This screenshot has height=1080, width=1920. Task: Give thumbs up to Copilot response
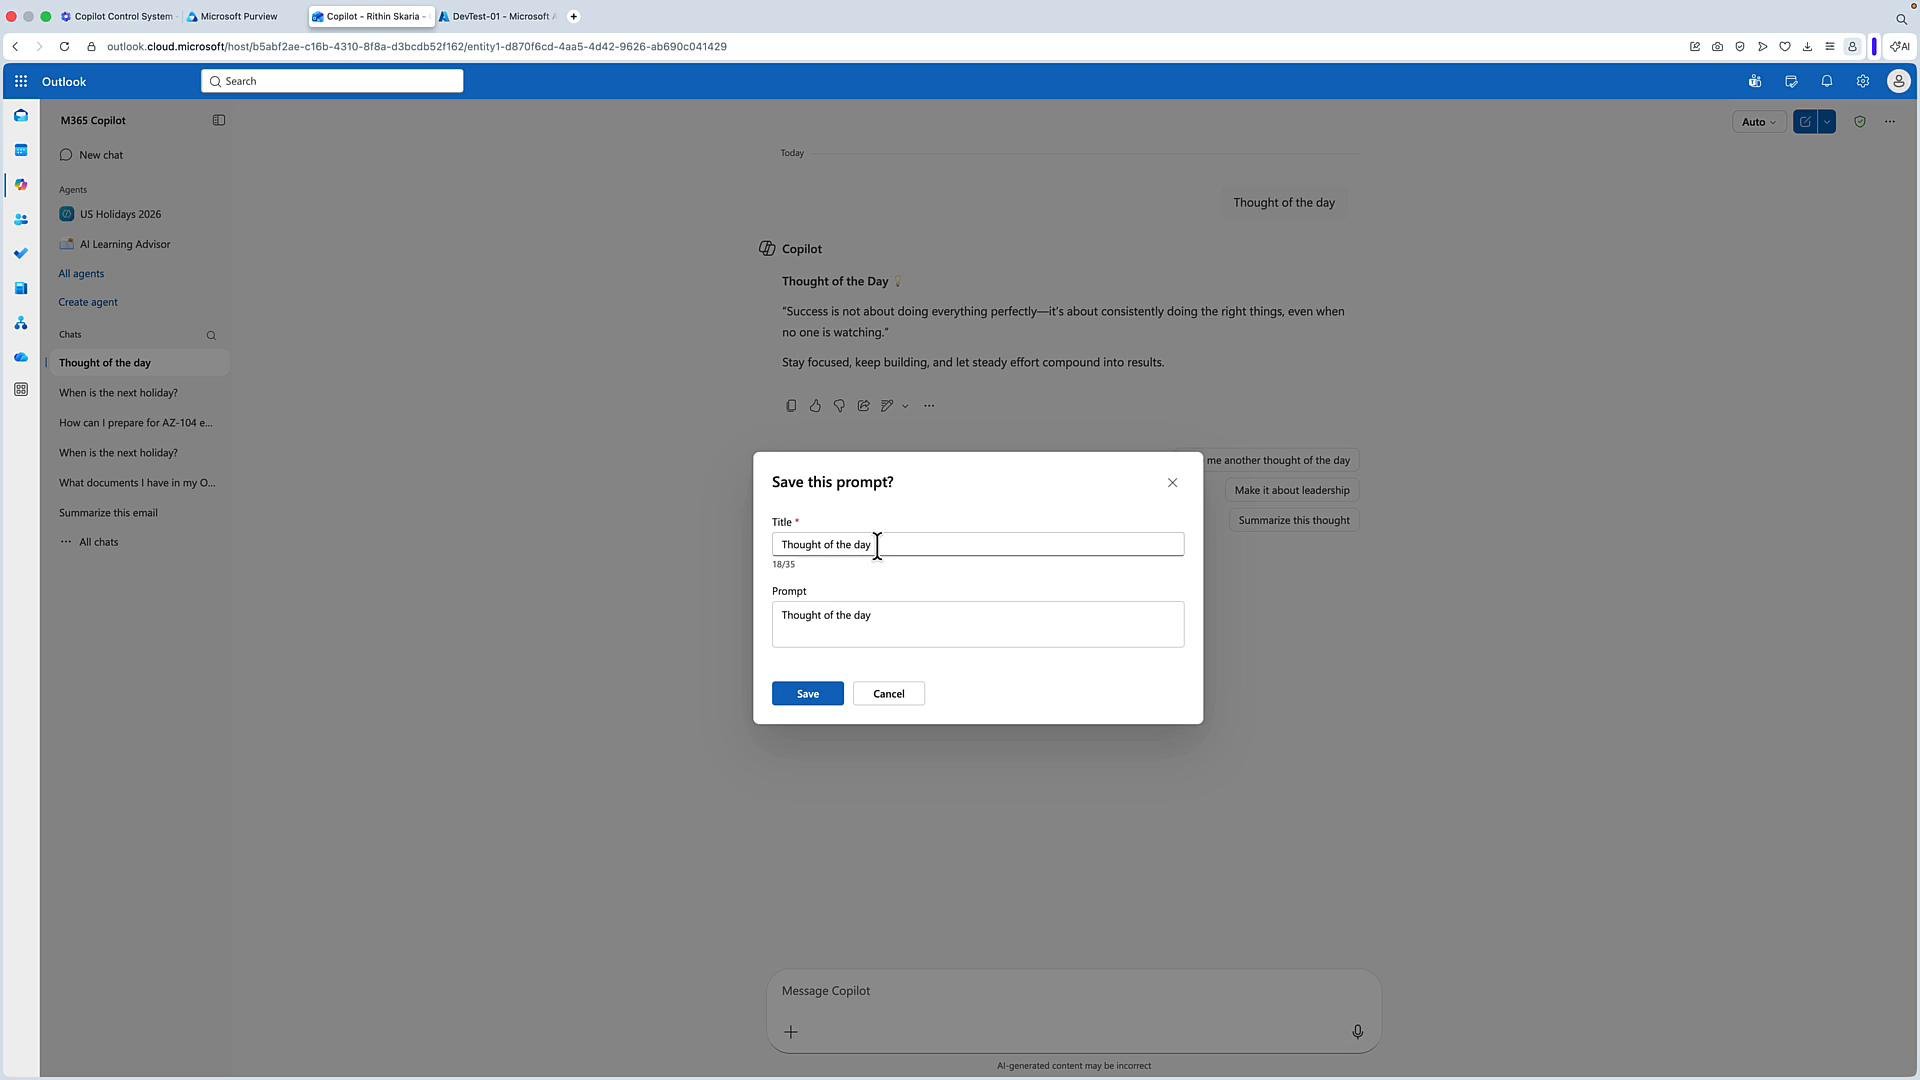point(815,406)
